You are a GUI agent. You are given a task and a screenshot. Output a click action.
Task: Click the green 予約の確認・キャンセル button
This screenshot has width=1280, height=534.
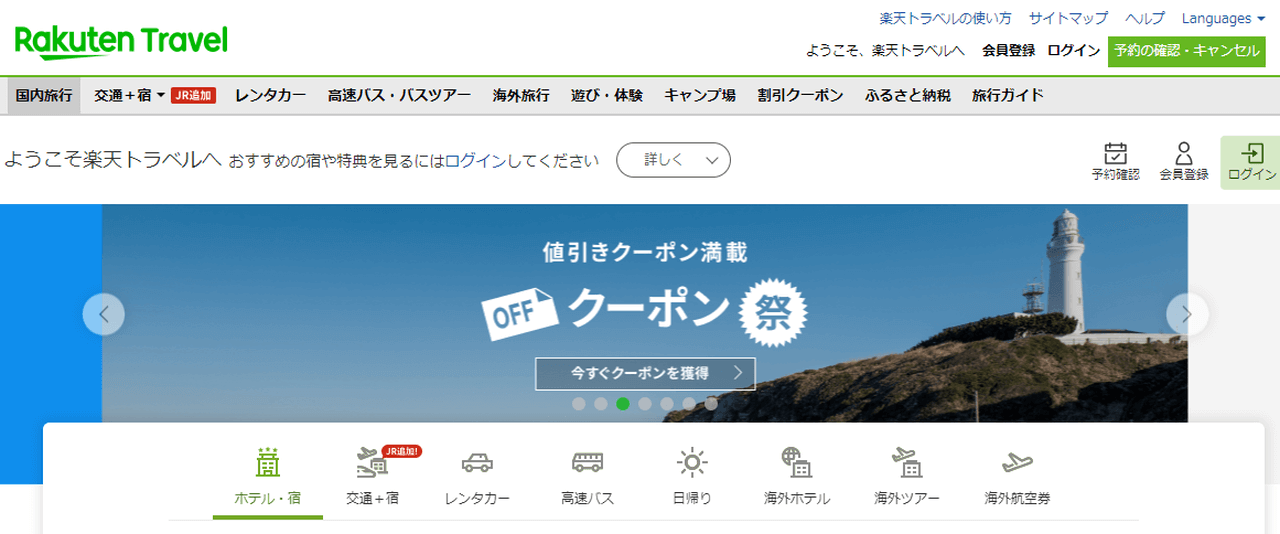[x=1186, y=50]
